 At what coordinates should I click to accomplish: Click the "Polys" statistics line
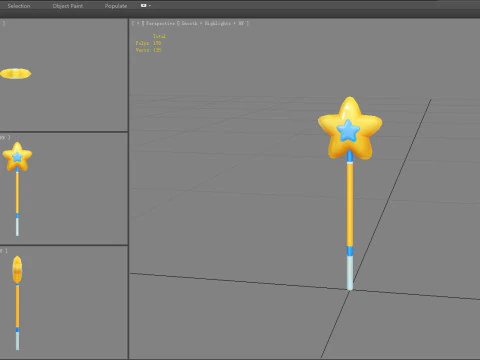pyautogui.click(x=148, y=43)
